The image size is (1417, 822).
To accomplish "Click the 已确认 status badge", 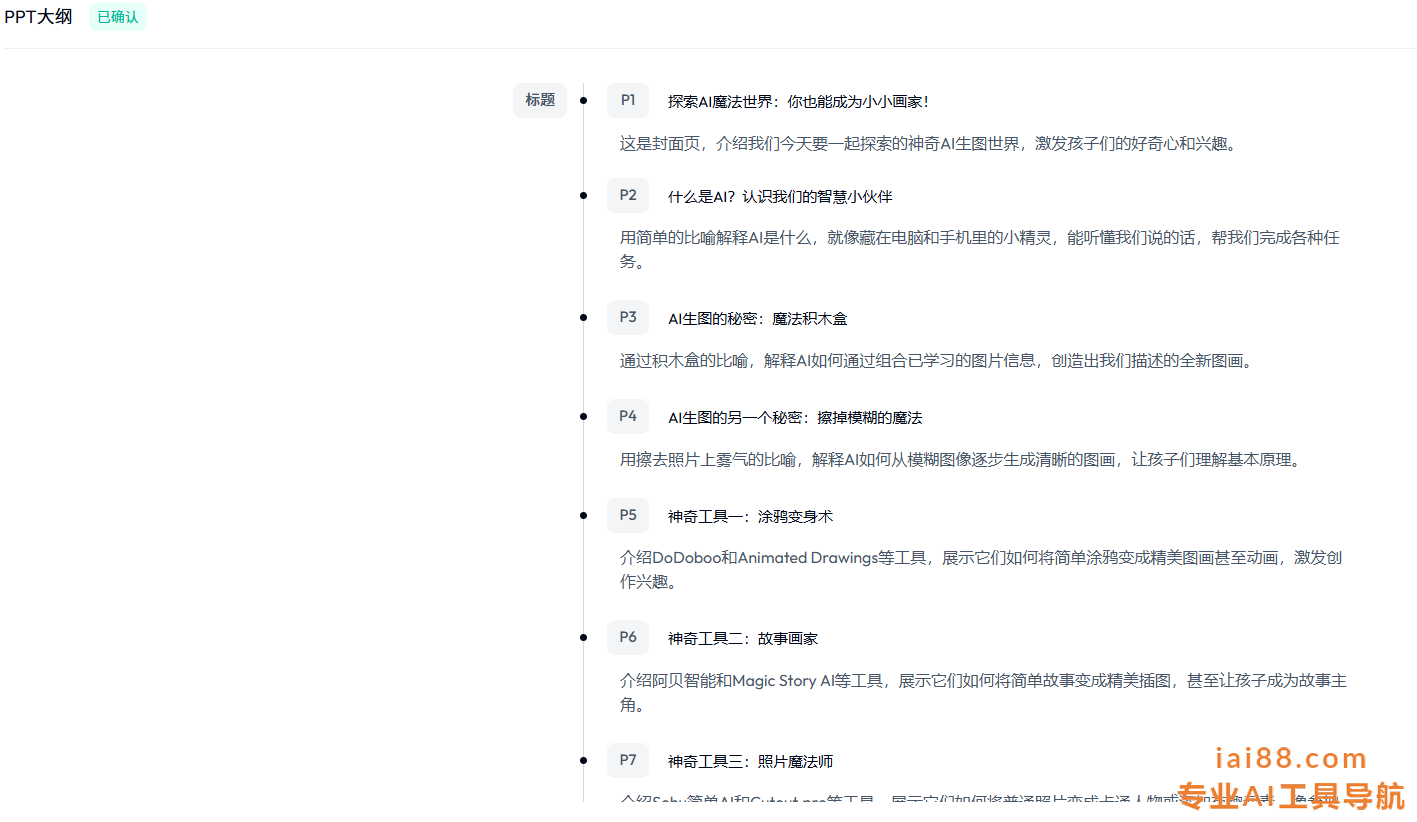I will pos(118,17).
